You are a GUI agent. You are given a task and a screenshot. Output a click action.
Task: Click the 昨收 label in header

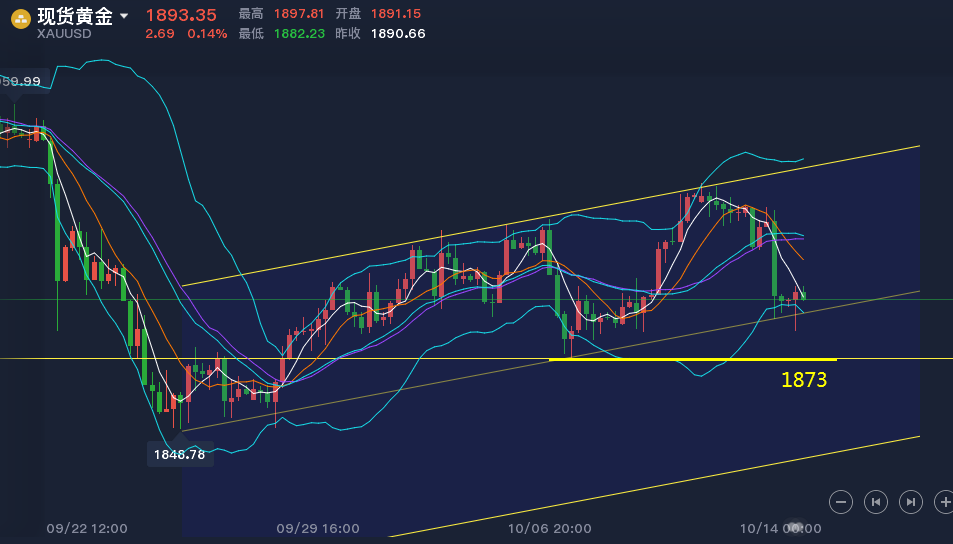click(348, 34)
